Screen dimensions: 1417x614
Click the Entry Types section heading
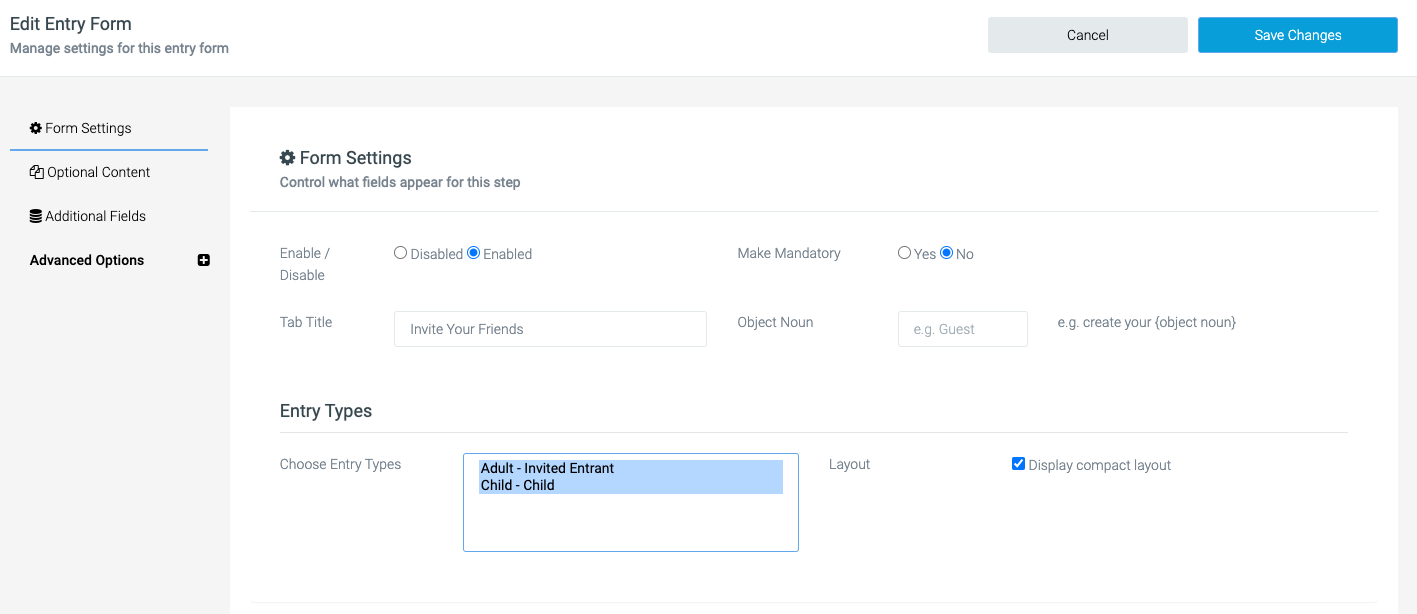coord(326,411)
